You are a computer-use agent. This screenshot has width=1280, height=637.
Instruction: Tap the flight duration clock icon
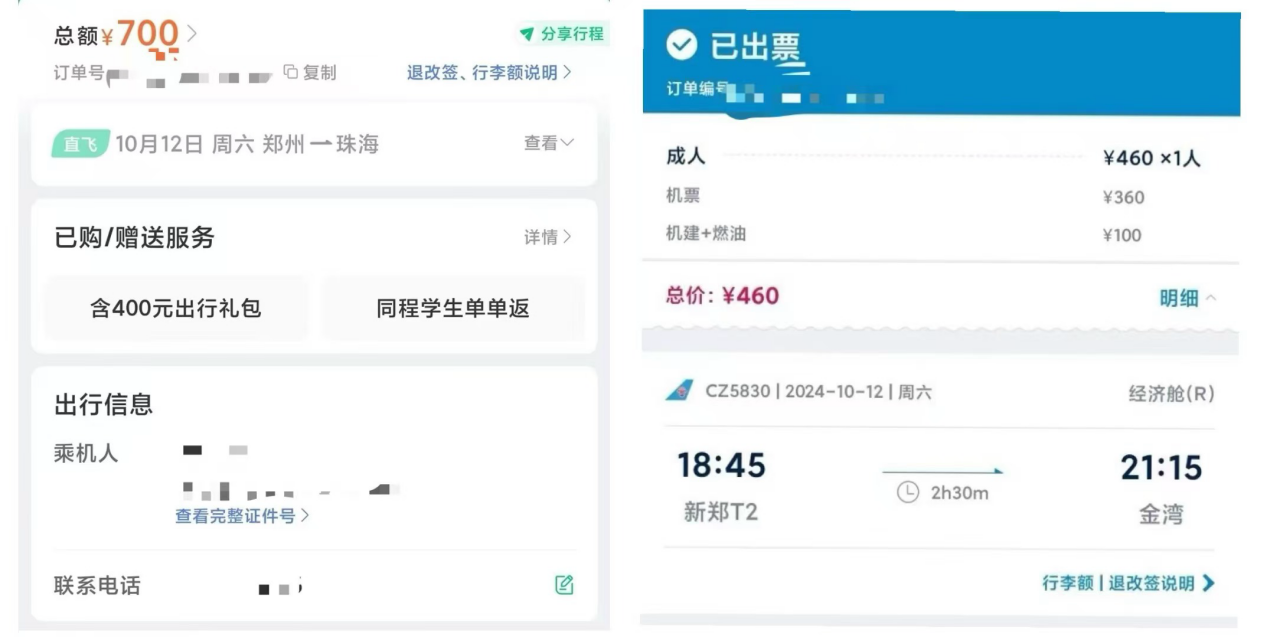pos(907,492)
